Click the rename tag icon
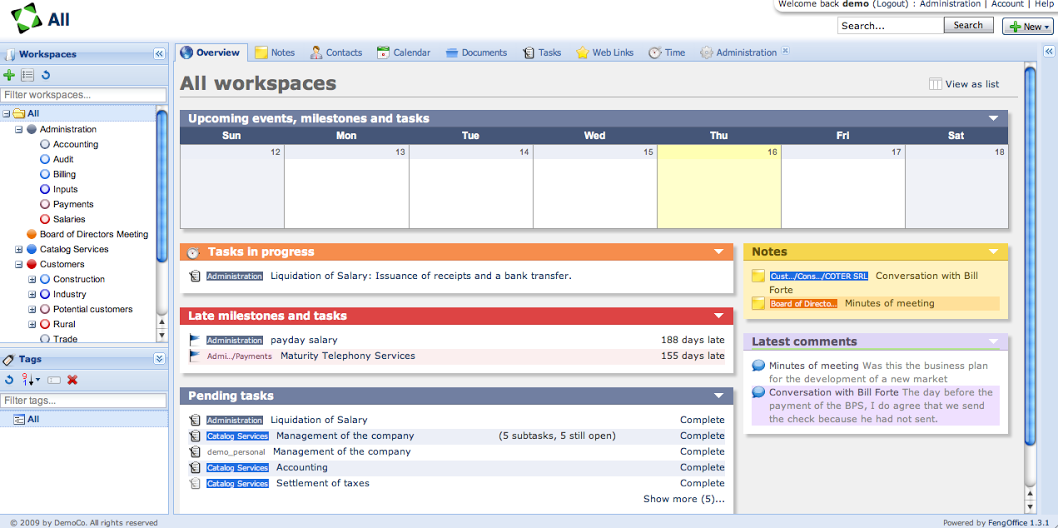The image size is (1058, 528). tap(55, 380)
